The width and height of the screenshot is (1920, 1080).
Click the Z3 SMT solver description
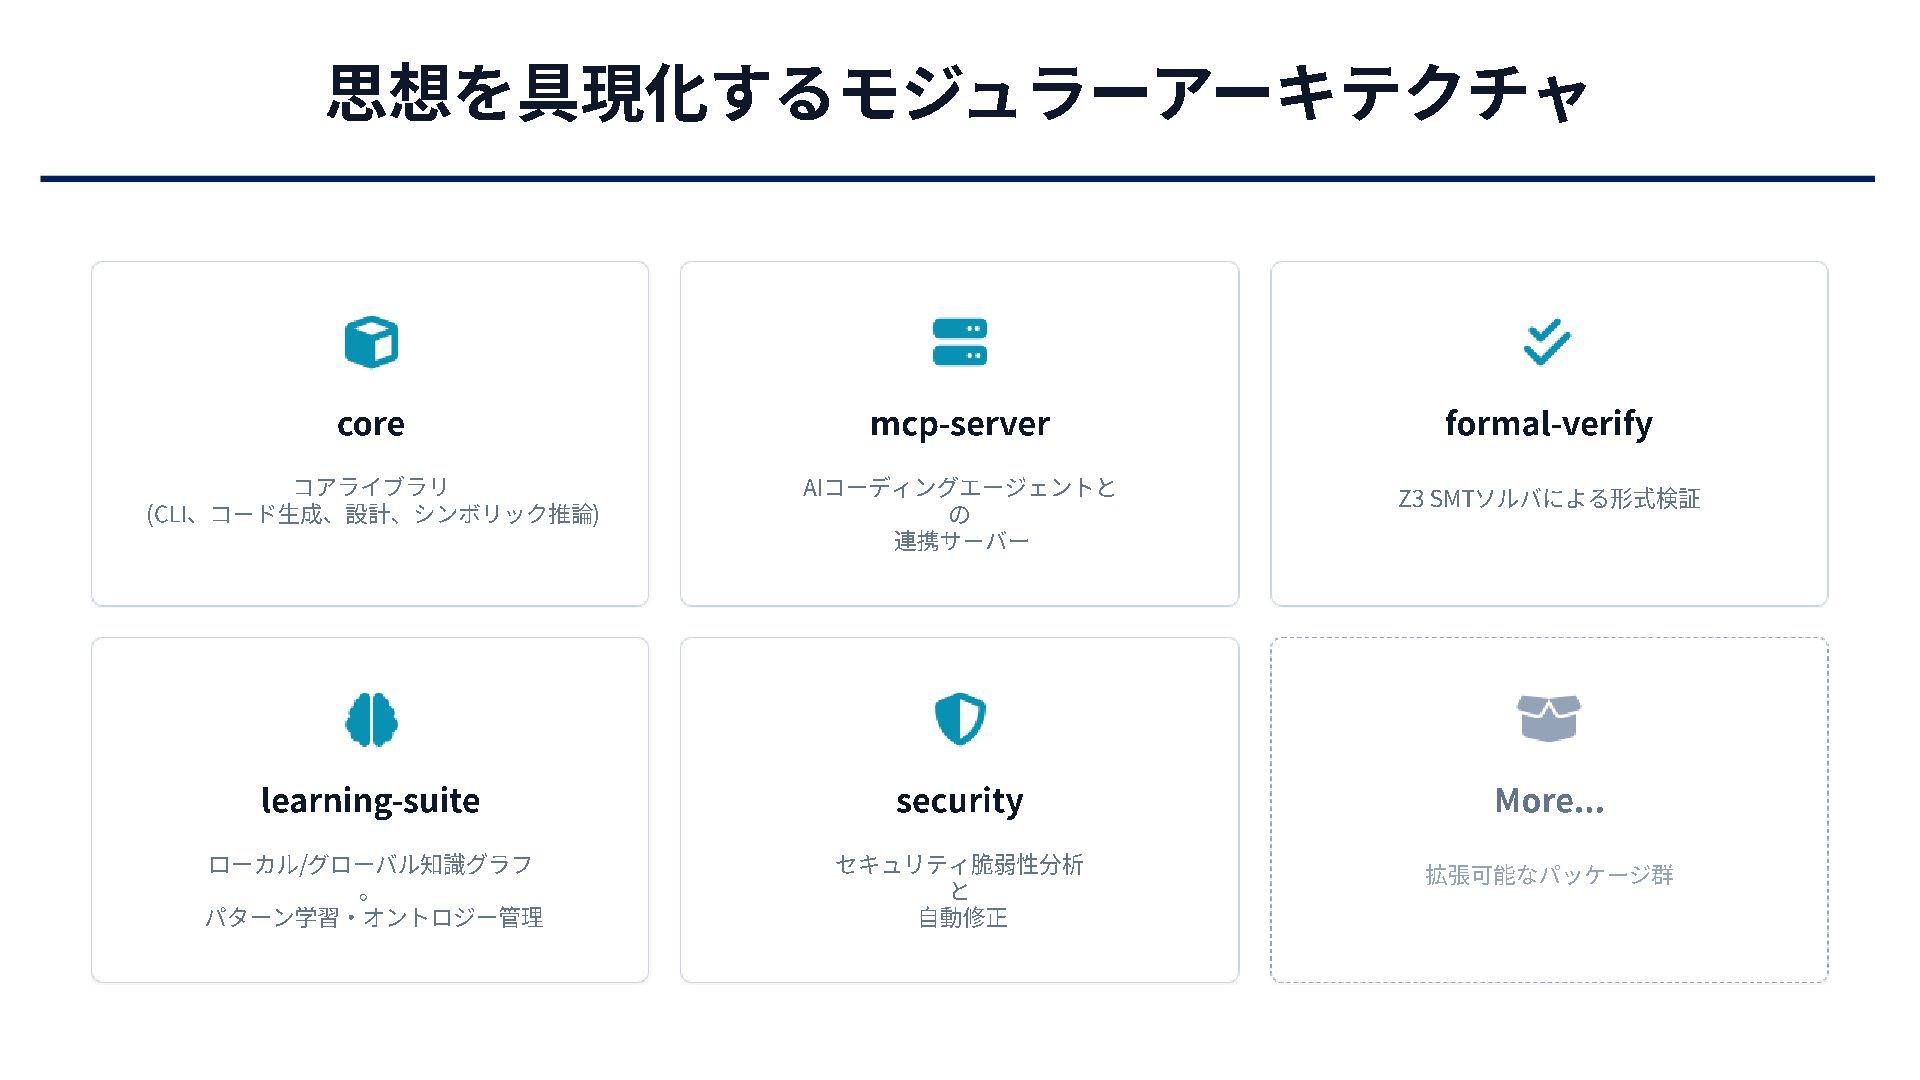click(x=1548, y=498)
